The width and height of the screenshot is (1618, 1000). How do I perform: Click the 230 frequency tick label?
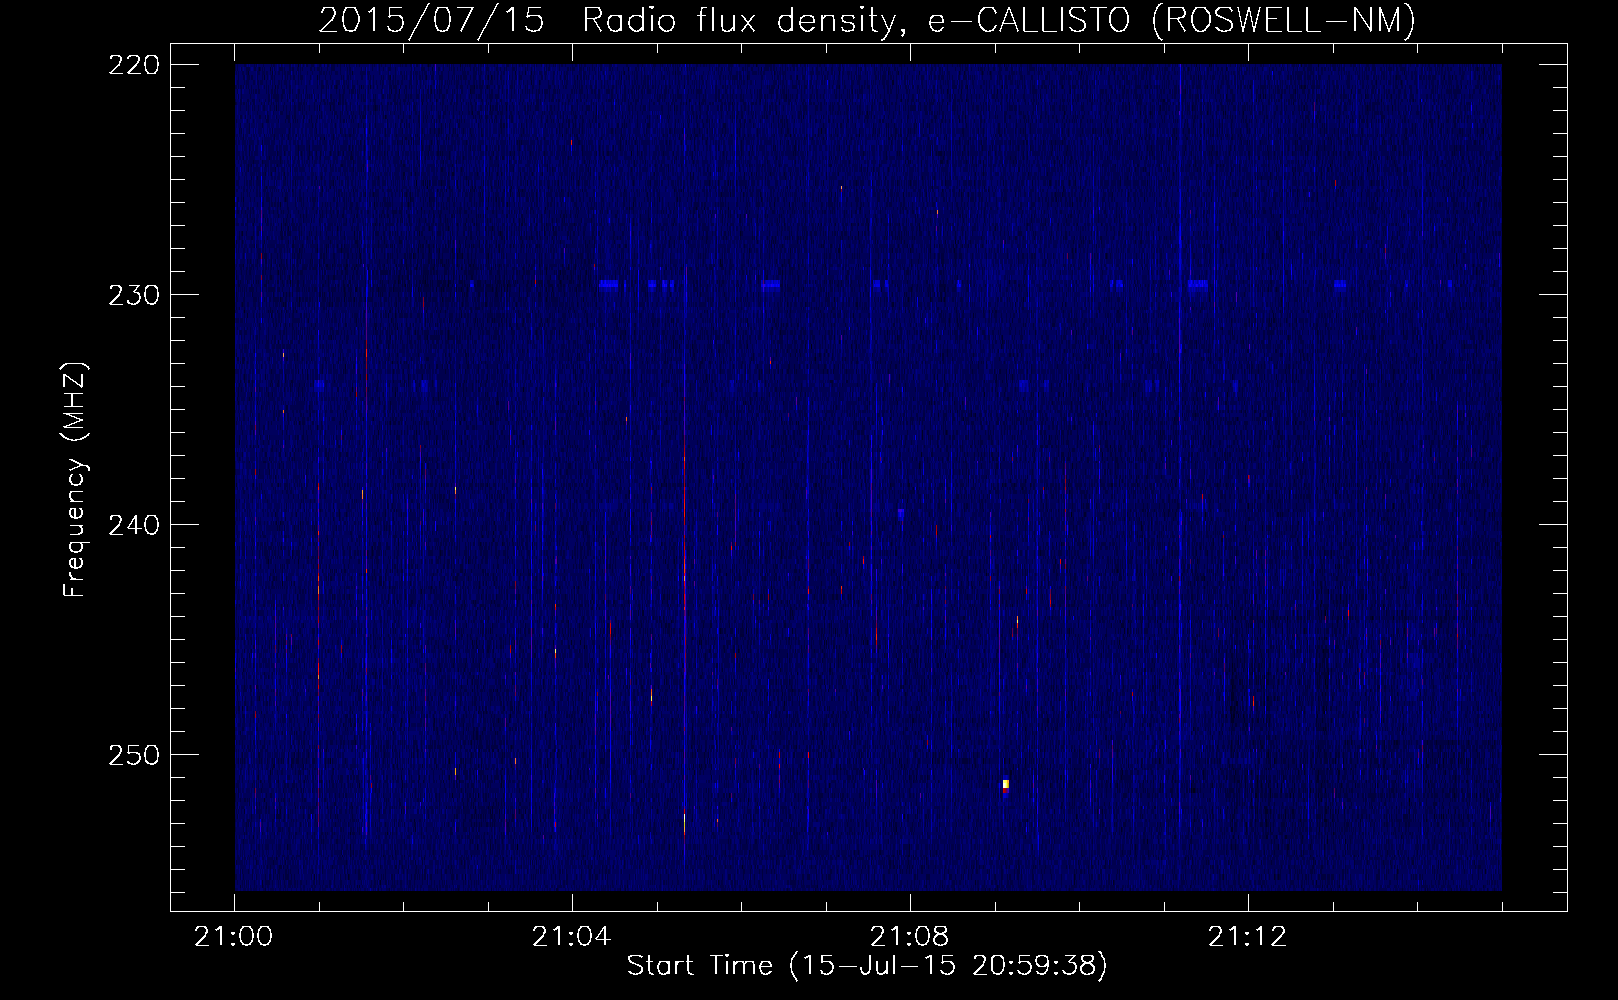point(133,295)
